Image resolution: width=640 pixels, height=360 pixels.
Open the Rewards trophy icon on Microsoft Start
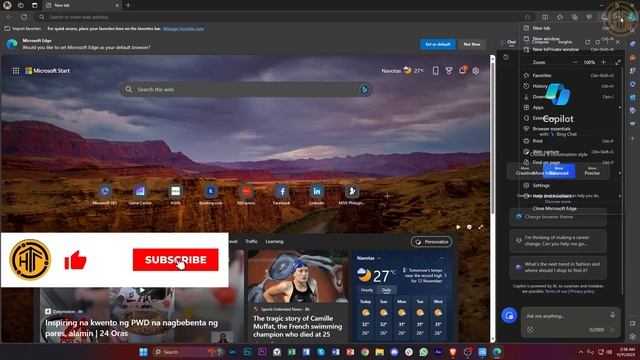[x=449, y=71]
